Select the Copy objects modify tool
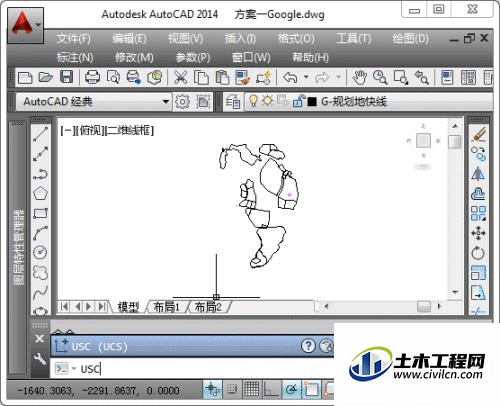This screenshot has width=500, height=406. (478, 154)
